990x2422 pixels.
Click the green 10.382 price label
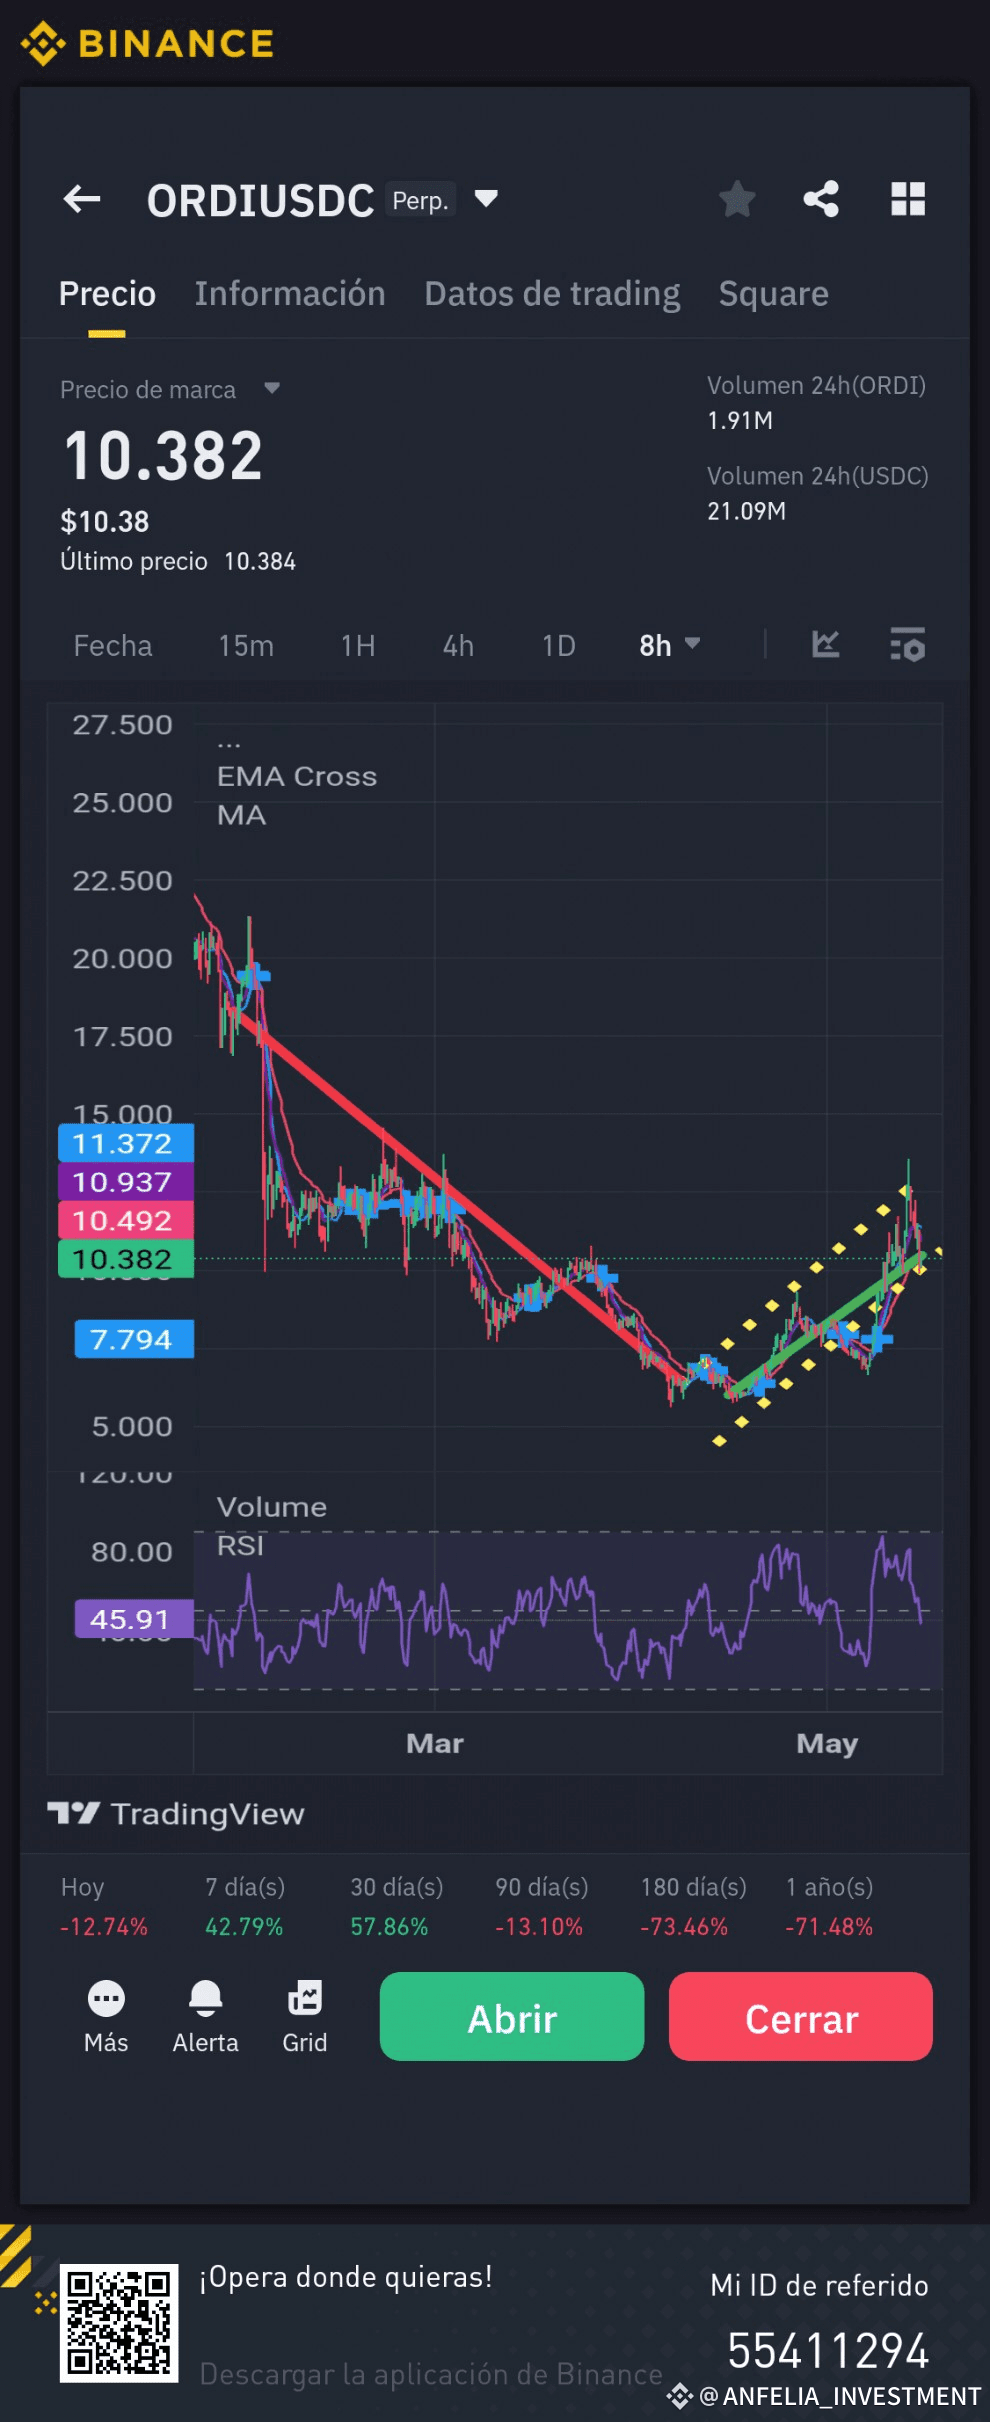click(x=126, y=1260)
